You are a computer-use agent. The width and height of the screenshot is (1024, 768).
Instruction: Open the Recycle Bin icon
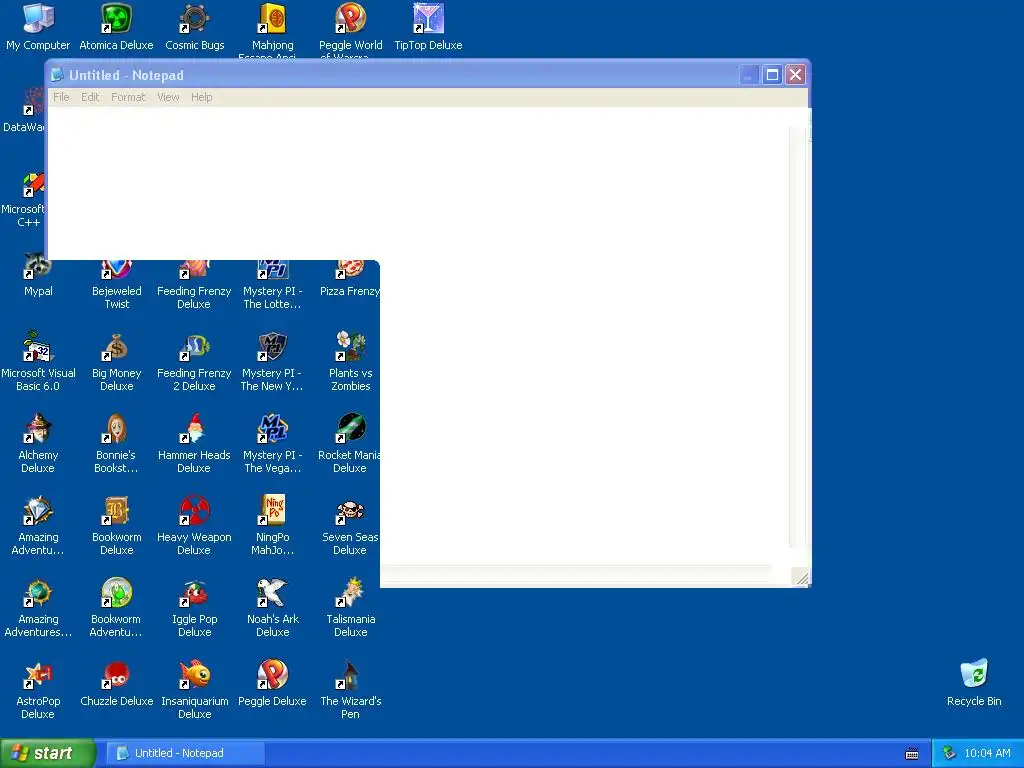[x=974, y=683]
